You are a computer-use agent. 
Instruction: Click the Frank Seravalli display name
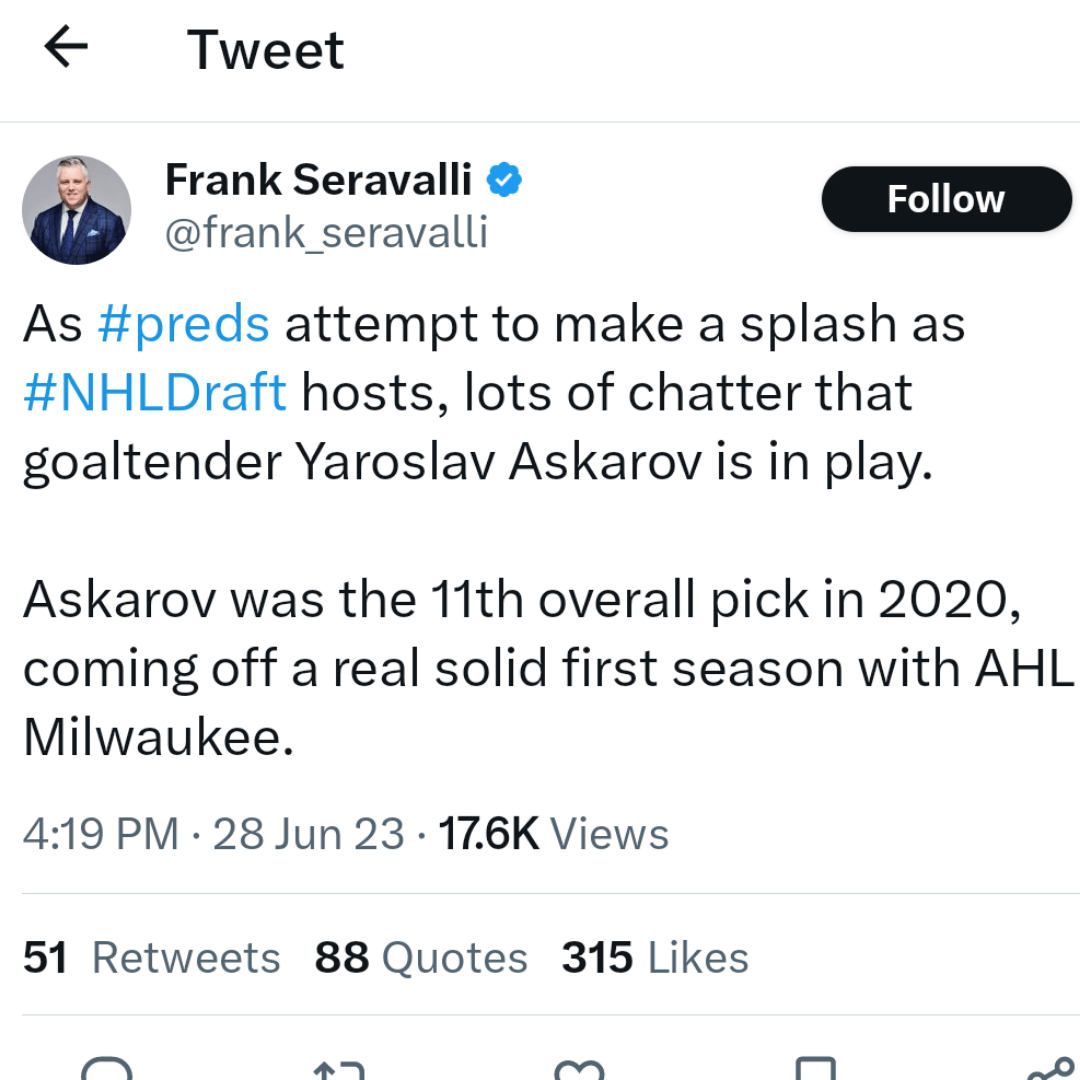point(318,181)
